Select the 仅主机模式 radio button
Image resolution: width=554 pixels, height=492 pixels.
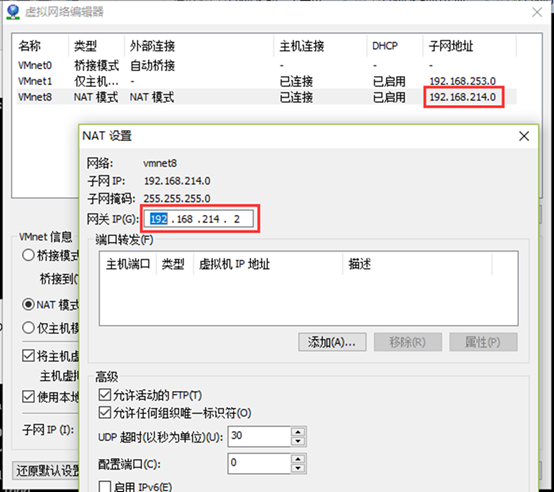(x=28, y=328)
